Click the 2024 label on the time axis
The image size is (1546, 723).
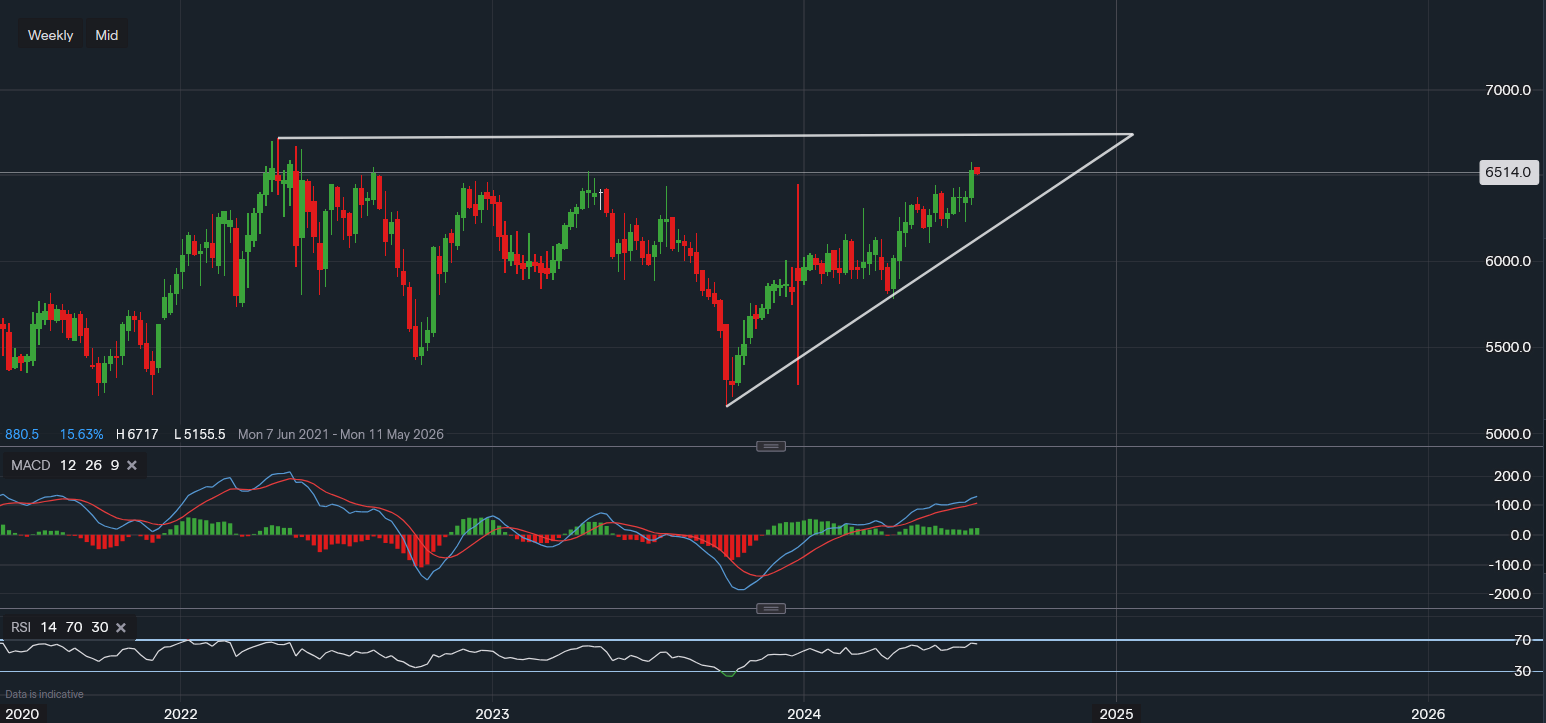(x=804, y=714)
